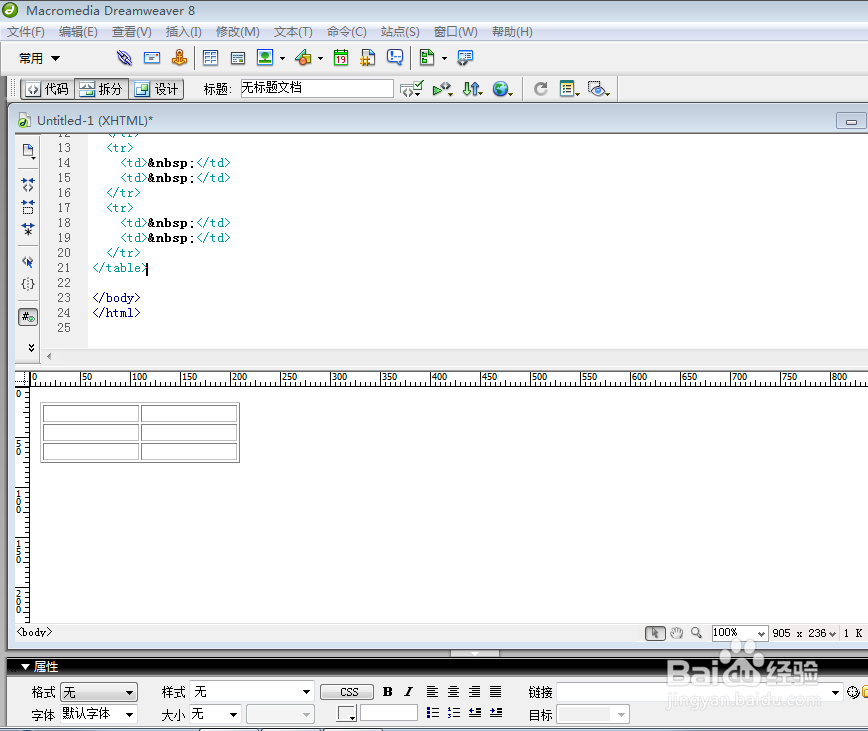
Task: Click the Comment insert icon
Action: [395, 57]
